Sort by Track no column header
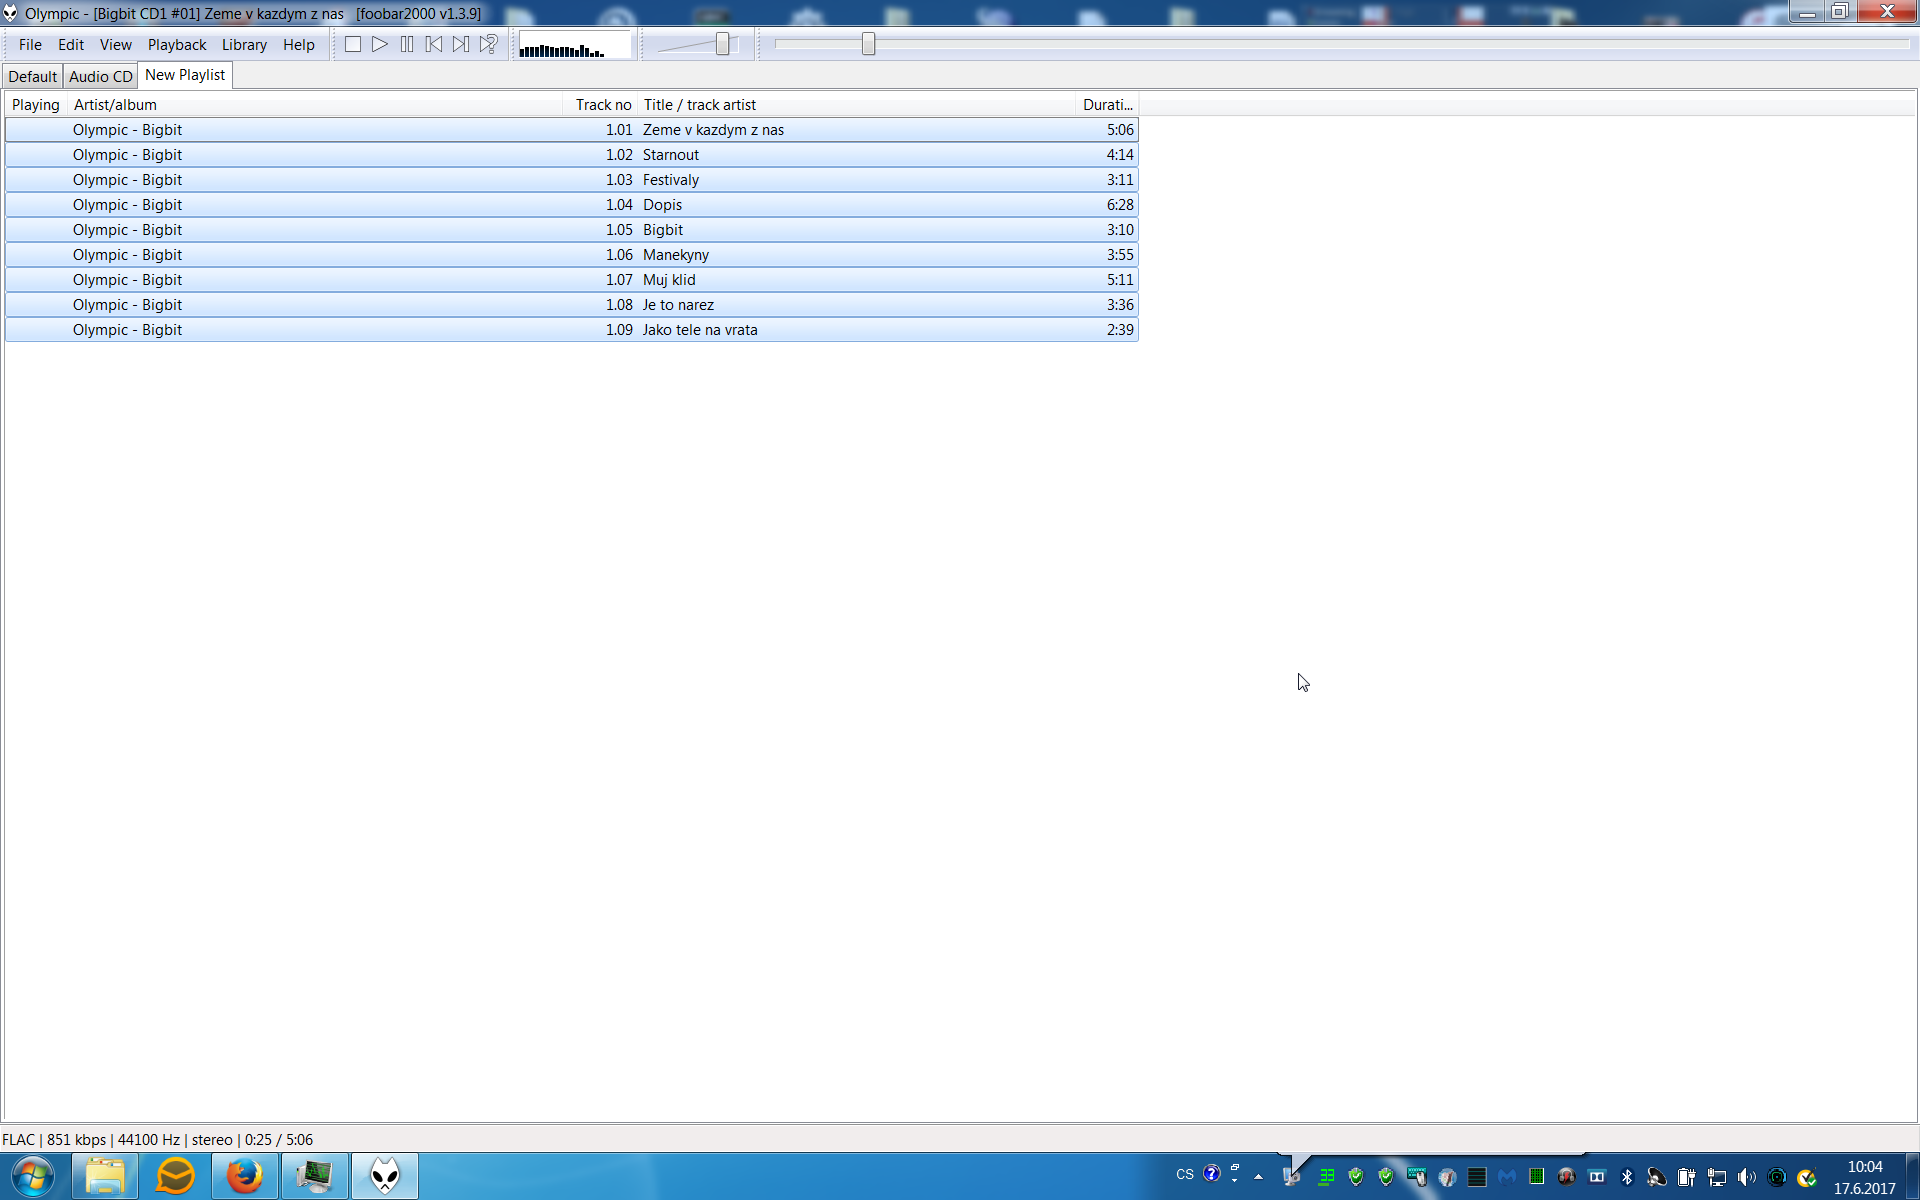The image size is (1920, 1200). coord(602,105)
